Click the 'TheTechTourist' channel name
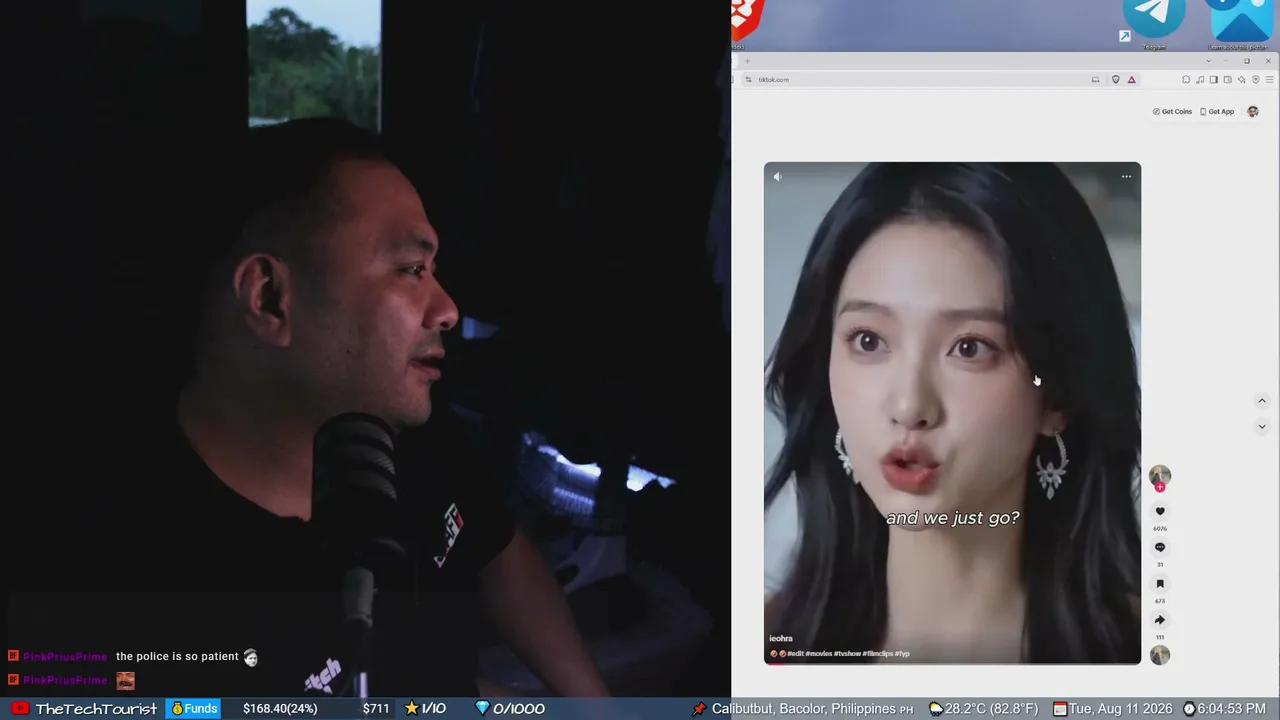 pyautogui.click(x=96, y=708)
